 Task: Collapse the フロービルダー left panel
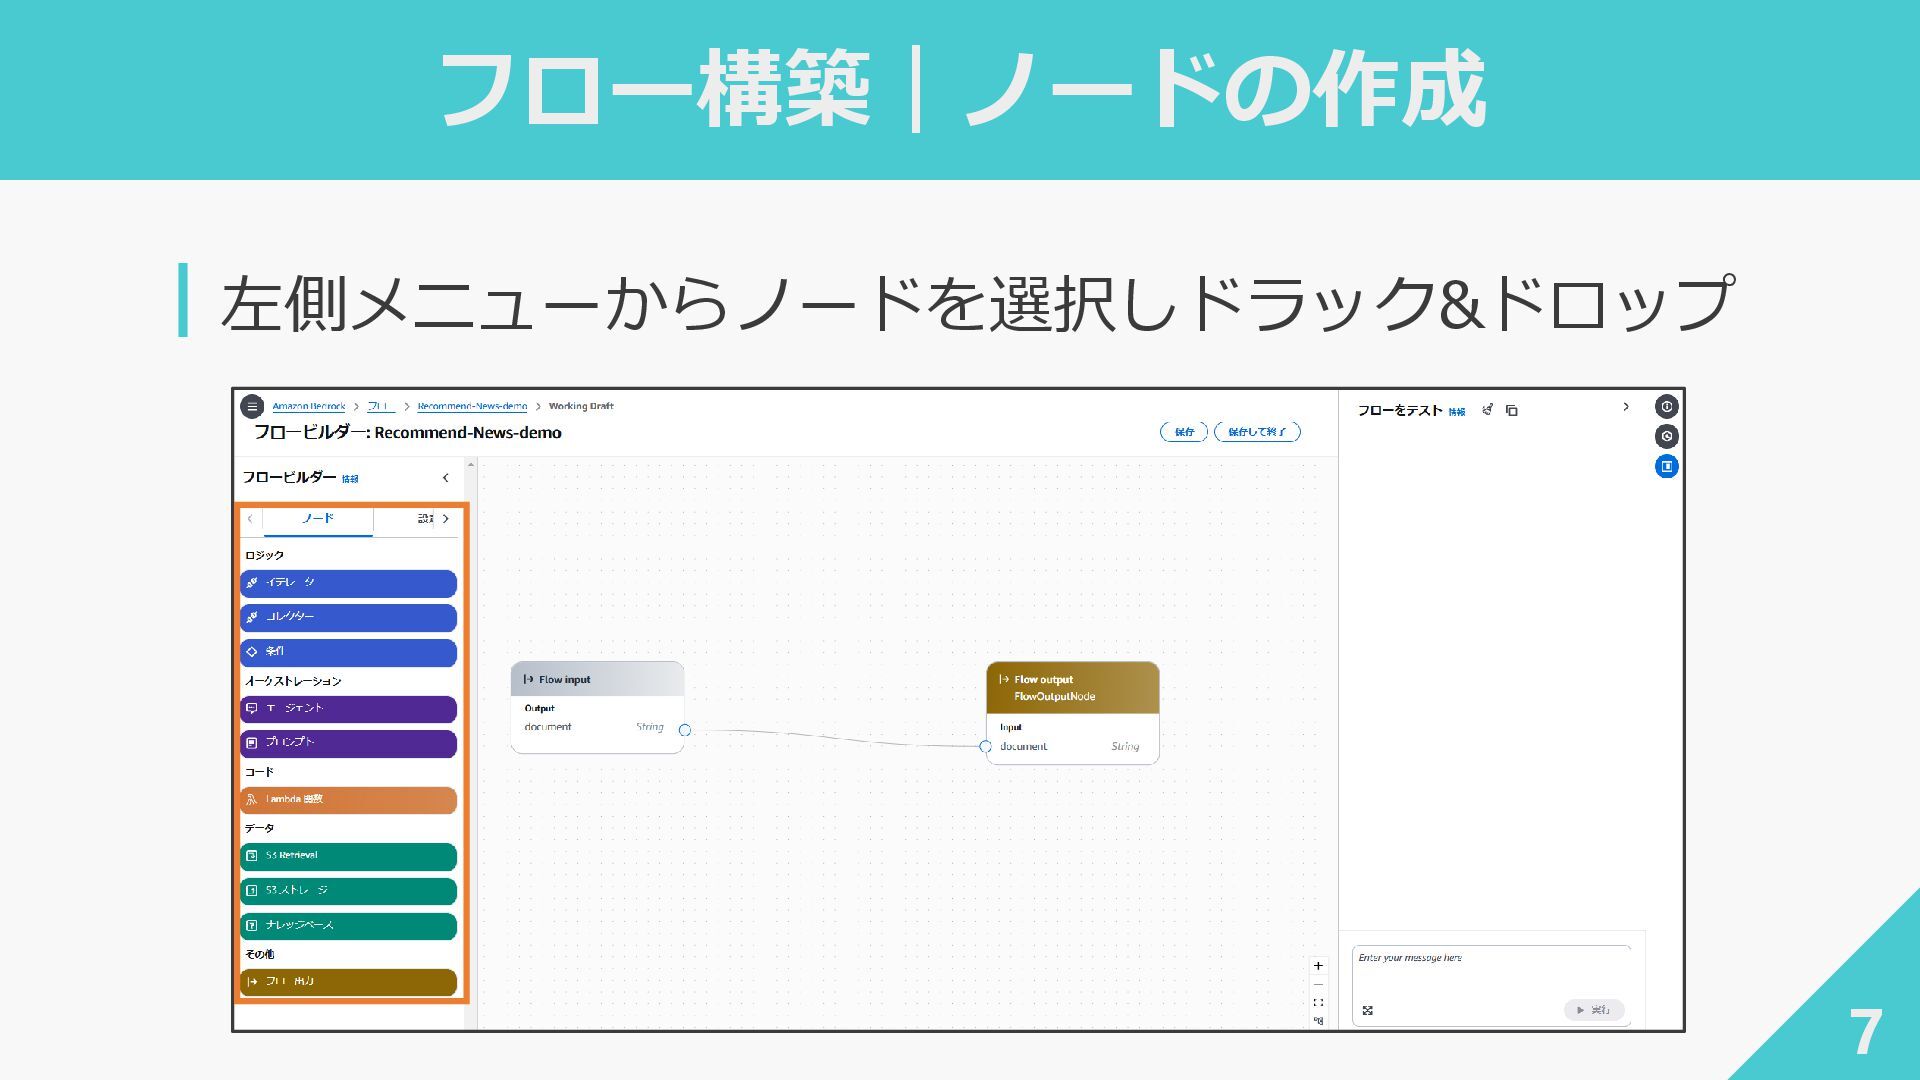(x=446, y=478)
